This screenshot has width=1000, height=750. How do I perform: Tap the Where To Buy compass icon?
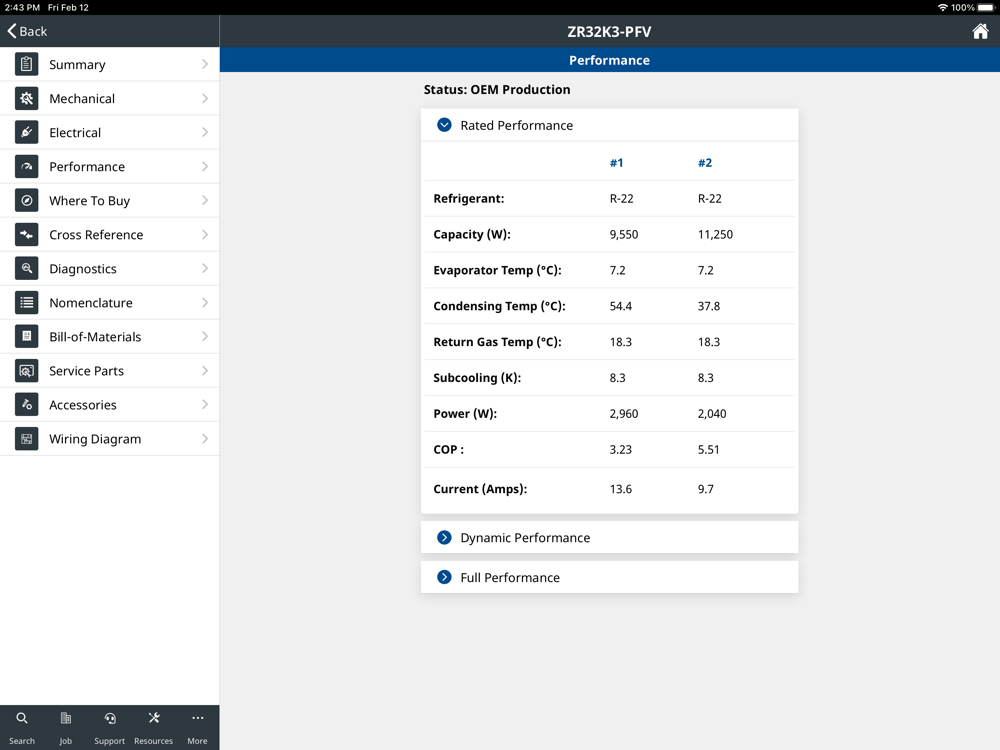(26, 200)
